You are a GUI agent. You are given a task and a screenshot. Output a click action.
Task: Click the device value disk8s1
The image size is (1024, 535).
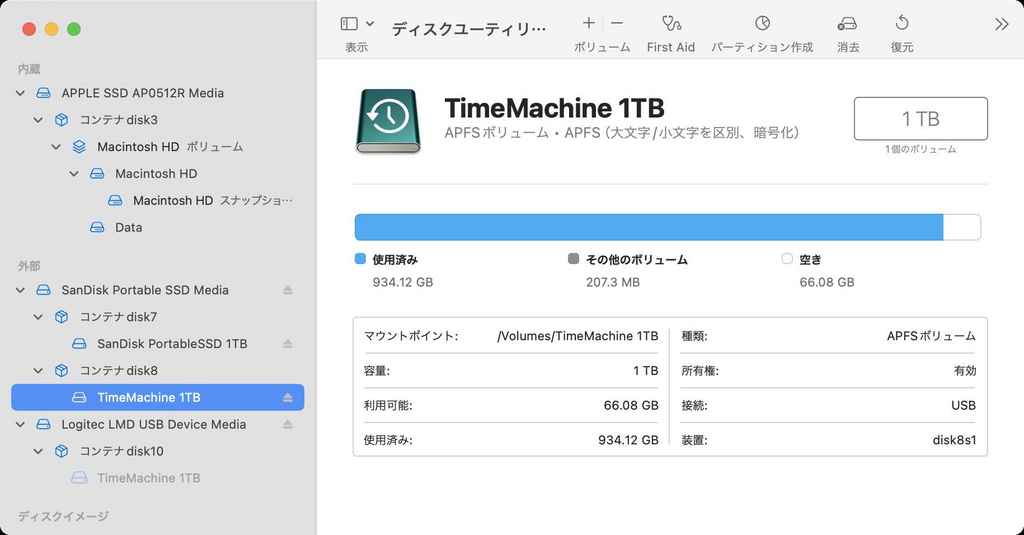(x=954, y=440)
